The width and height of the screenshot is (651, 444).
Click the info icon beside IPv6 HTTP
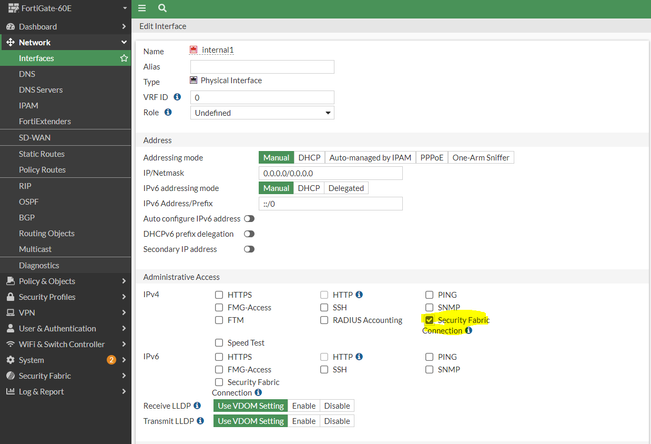tap(359, 357)
